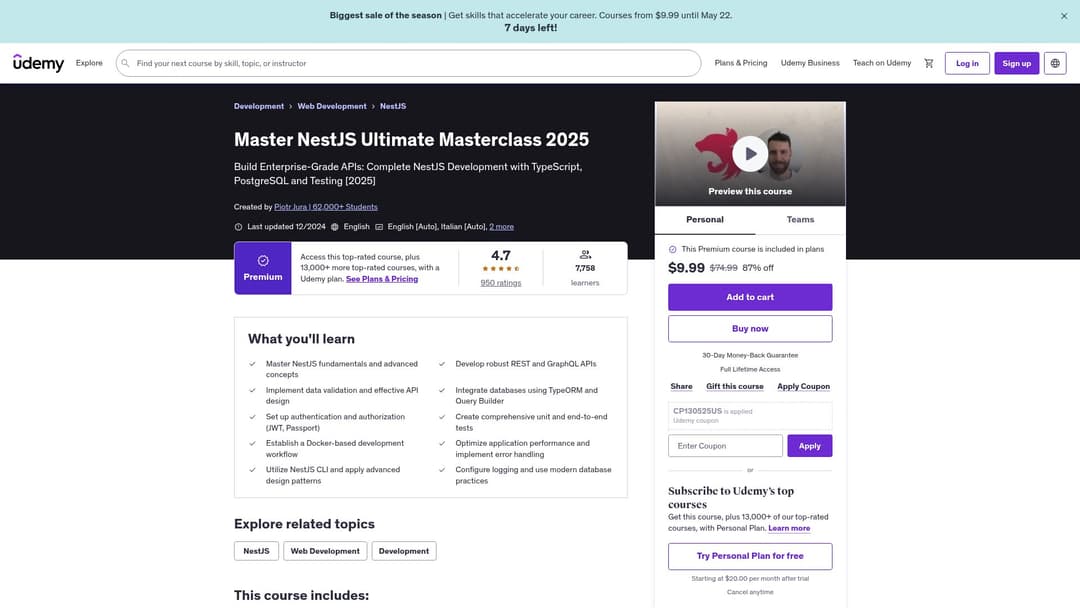
Task: Open the 950 ratings link
Action: coord(501,283)
